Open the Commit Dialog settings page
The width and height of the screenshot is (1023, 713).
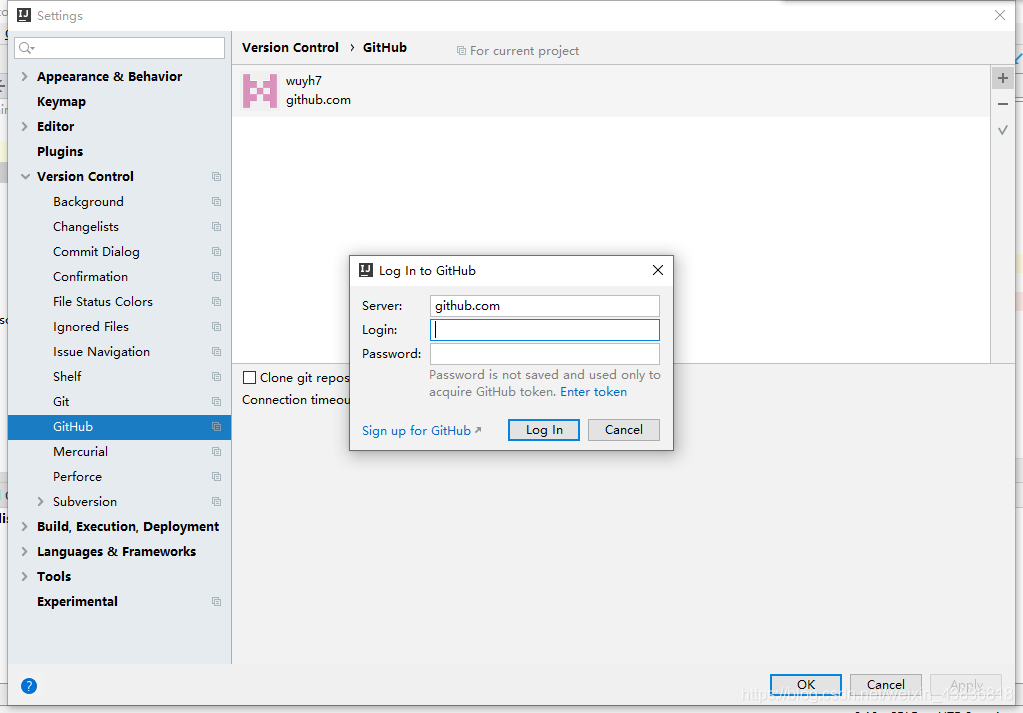[96, 252]
